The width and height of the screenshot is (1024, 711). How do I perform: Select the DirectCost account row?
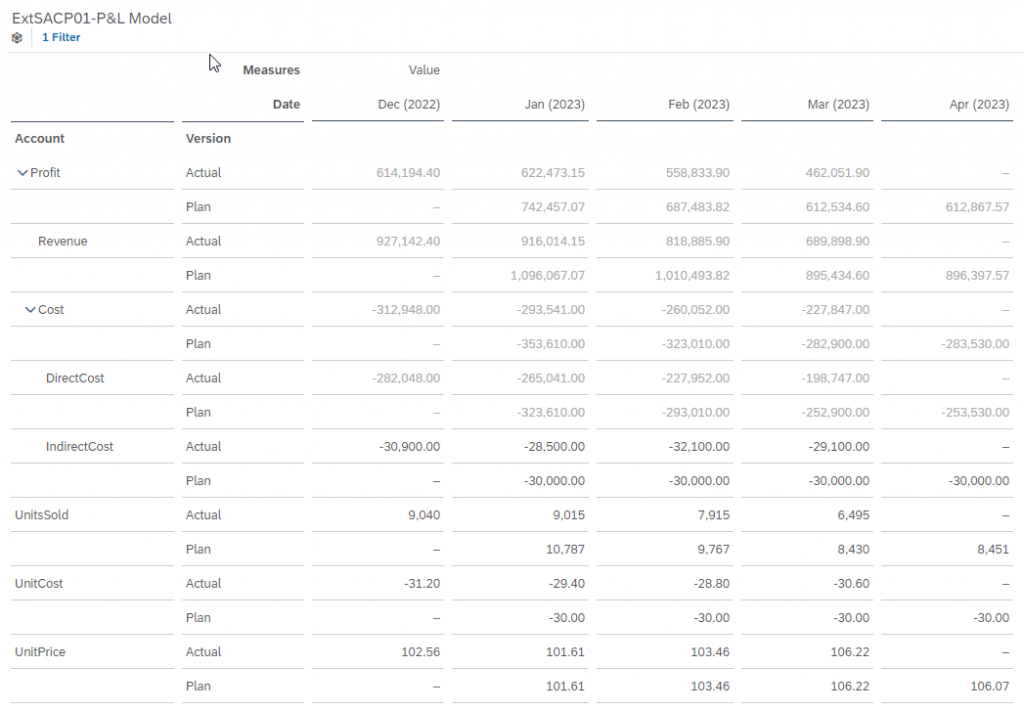[x=75, y=378]
